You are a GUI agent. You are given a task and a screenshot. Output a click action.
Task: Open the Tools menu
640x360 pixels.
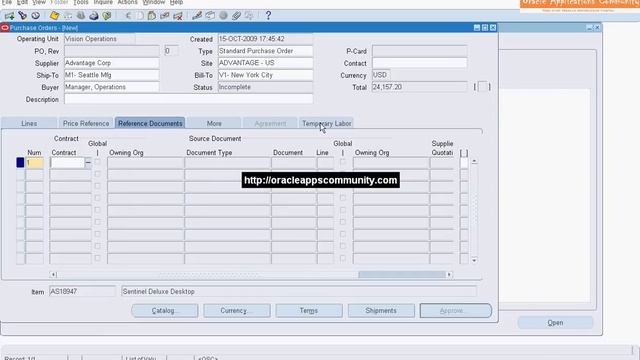pos(80,2)
